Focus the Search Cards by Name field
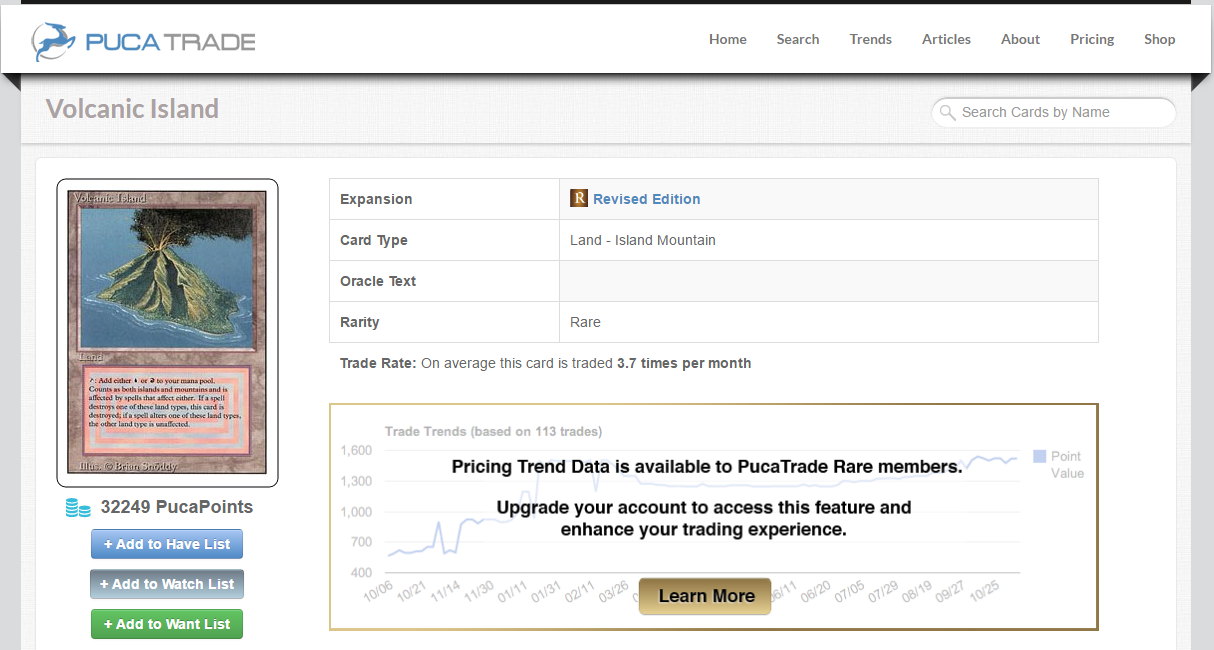This screenshot has height=650, width=1214. point(1054,112)
